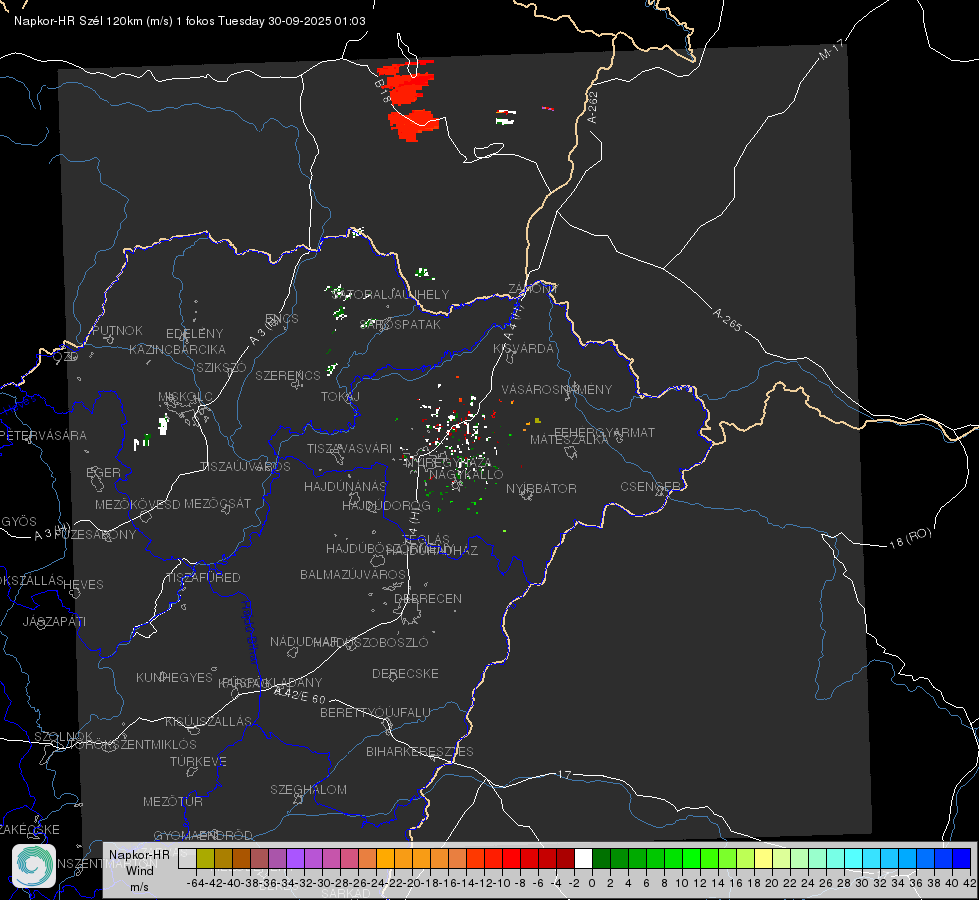
Task: Click the 'A42/E 60' road label
Action: (x=300, y=695)
